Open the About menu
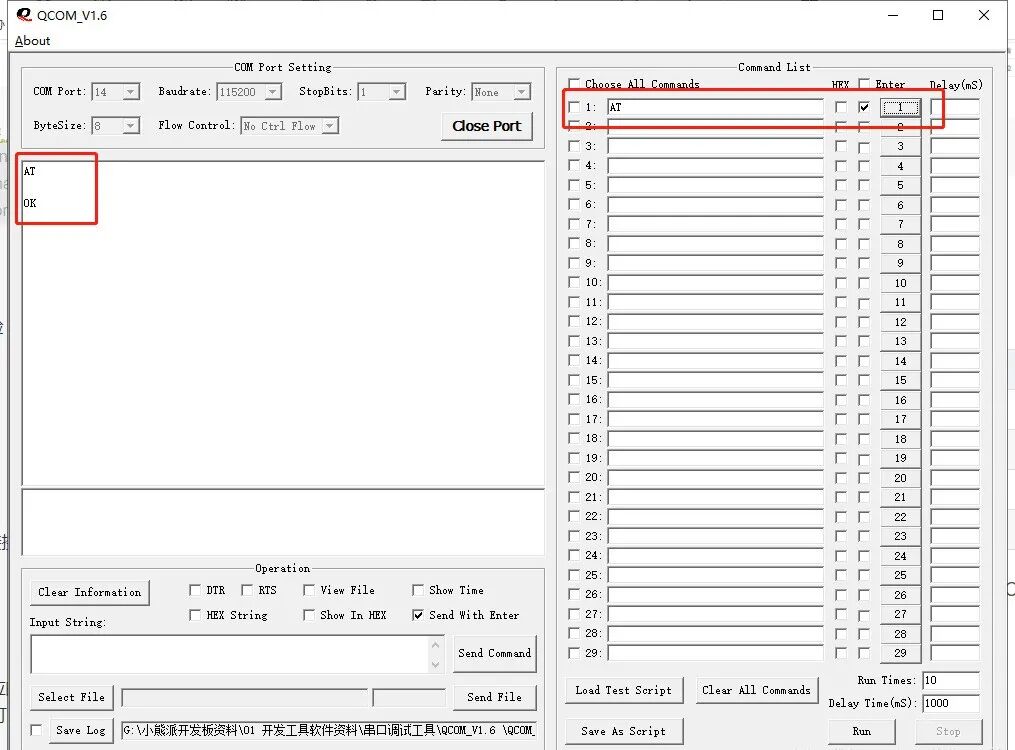 [x=32, y=41]
